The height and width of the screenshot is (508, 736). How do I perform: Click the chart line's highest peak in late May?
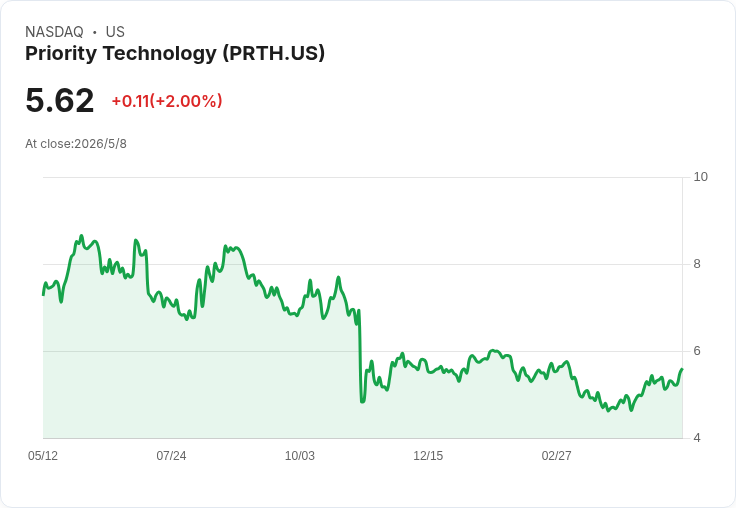(81, 236)
